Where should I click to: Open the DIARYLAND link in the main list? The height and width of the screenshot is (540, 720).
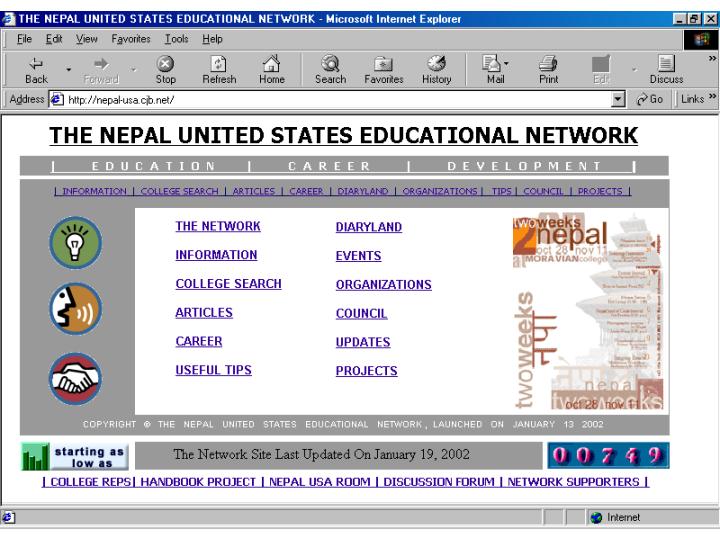(x=368, y=227)
